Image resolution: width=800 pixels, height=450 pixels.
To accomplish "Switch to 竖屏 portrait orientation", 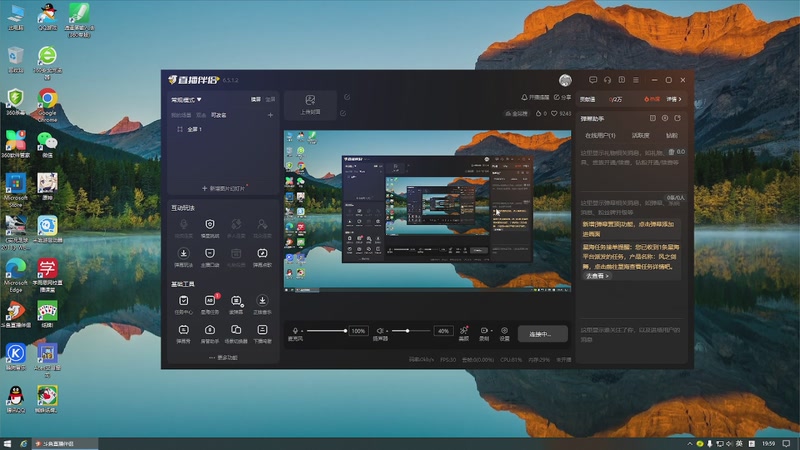I will click(x=270, y=99).
